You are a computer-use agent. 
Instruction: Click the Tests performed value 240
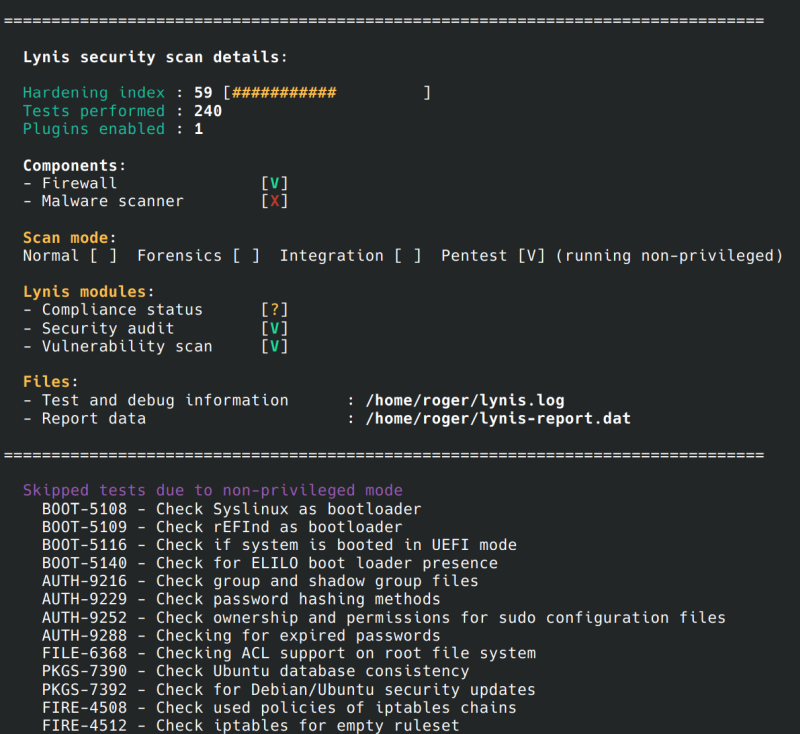pos(208,111)
